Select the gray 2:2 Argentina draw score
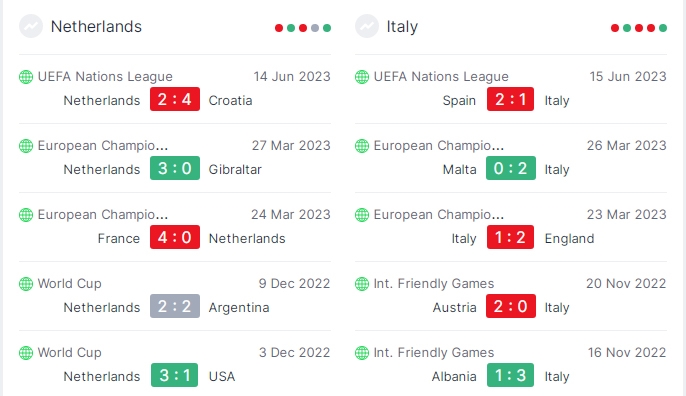The height and width of the screenshot is (396, 686). point(175,306)
